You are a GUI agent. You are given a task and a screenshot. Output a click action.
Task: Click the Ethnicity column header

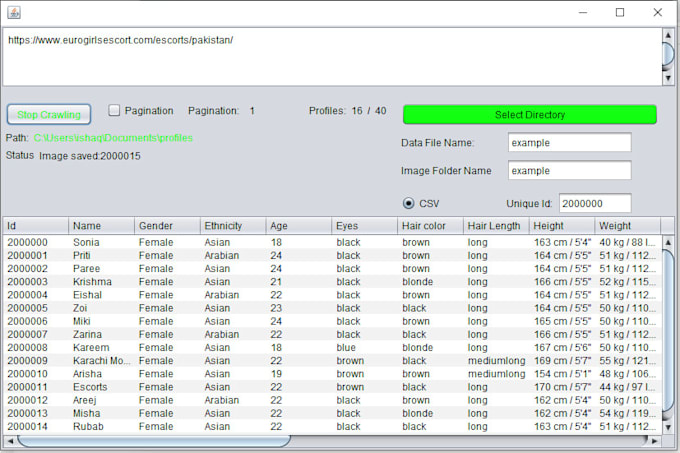(x=233, y=226)
